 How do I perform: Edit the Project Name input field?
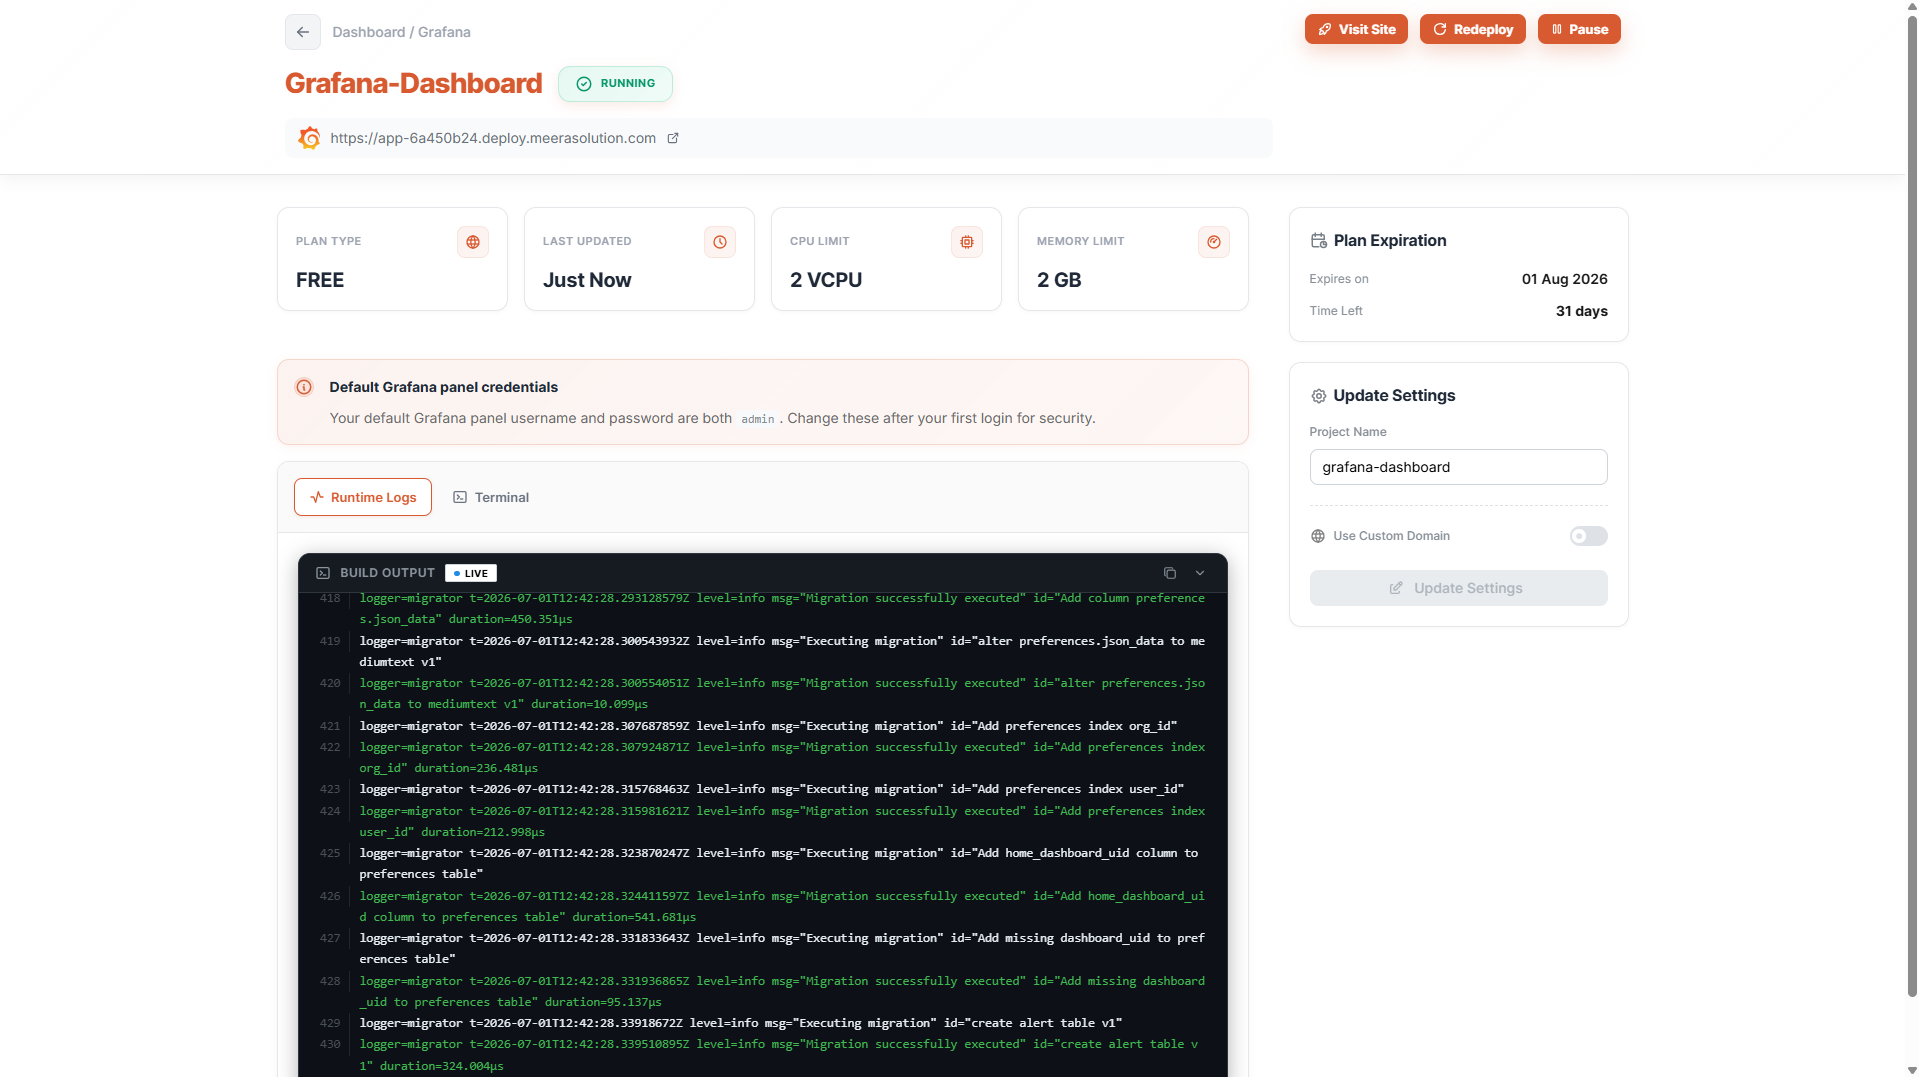(1458, 467)
